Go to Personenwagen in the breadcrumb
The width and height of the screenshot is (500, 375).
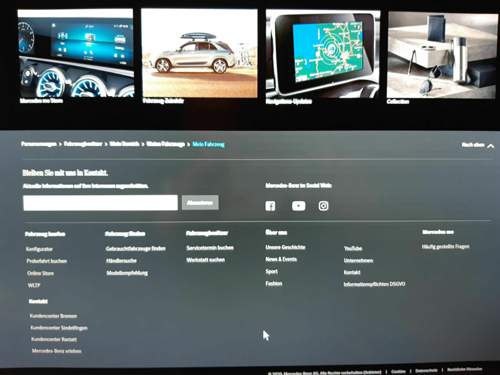(x=39, y=144)
